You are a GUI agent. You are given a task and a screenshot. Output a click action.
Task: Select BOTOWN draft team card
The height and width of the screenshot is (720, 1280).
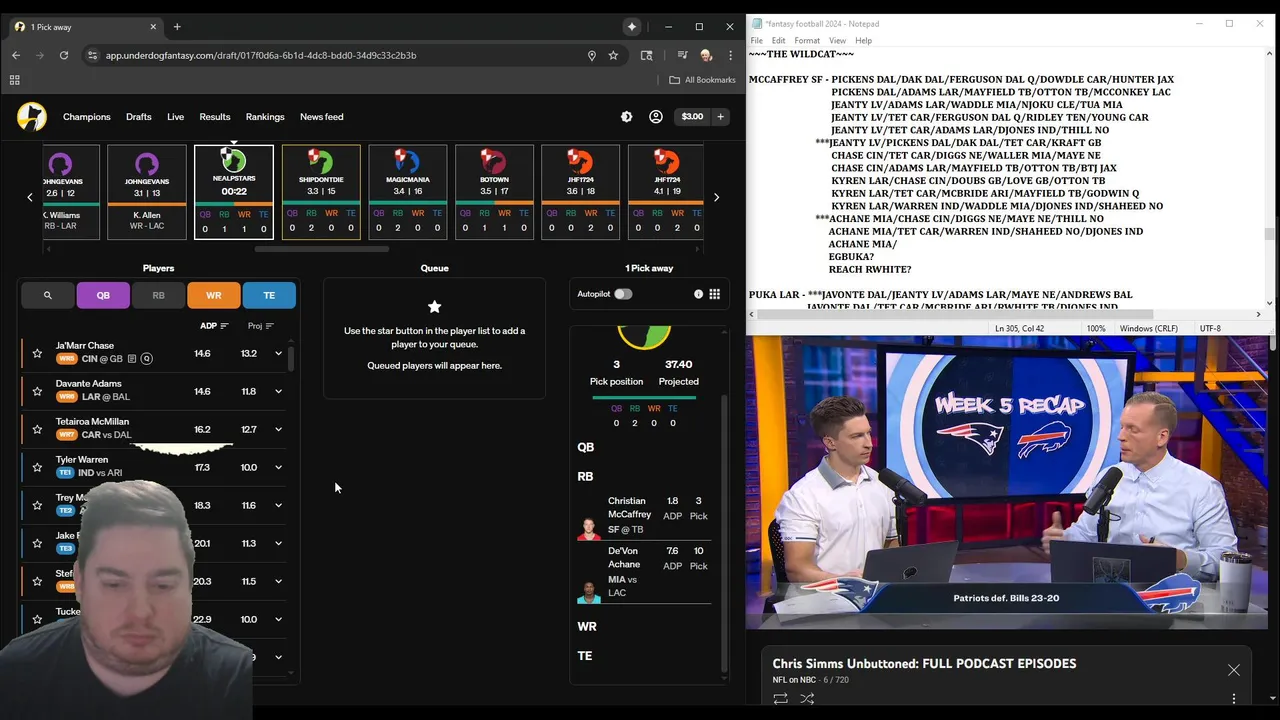(494, 192)
